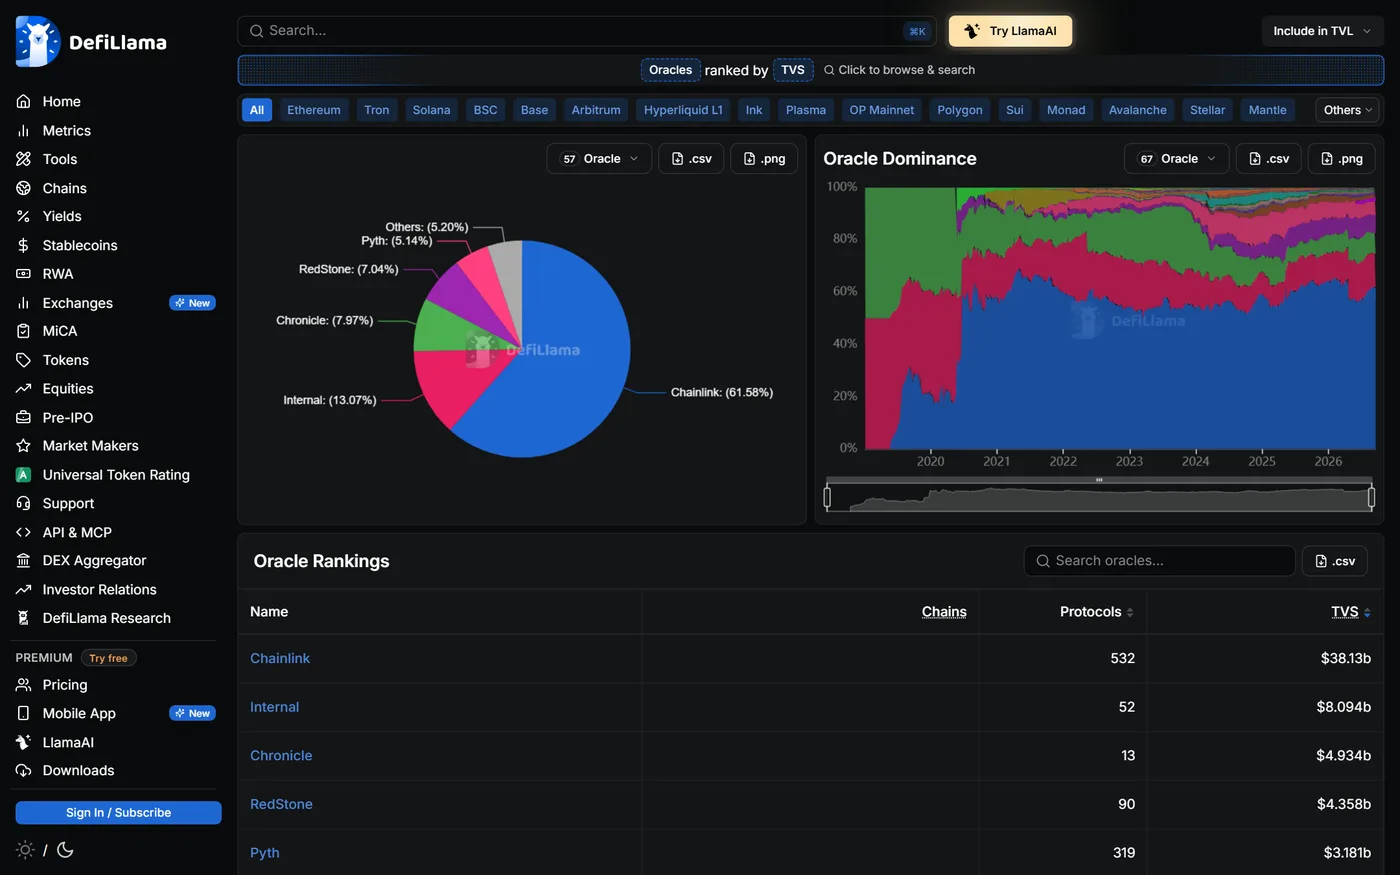Open the TVS ranking metric selector
The height and width of the screenshot is (875, 1400).
tap(793, 70)
